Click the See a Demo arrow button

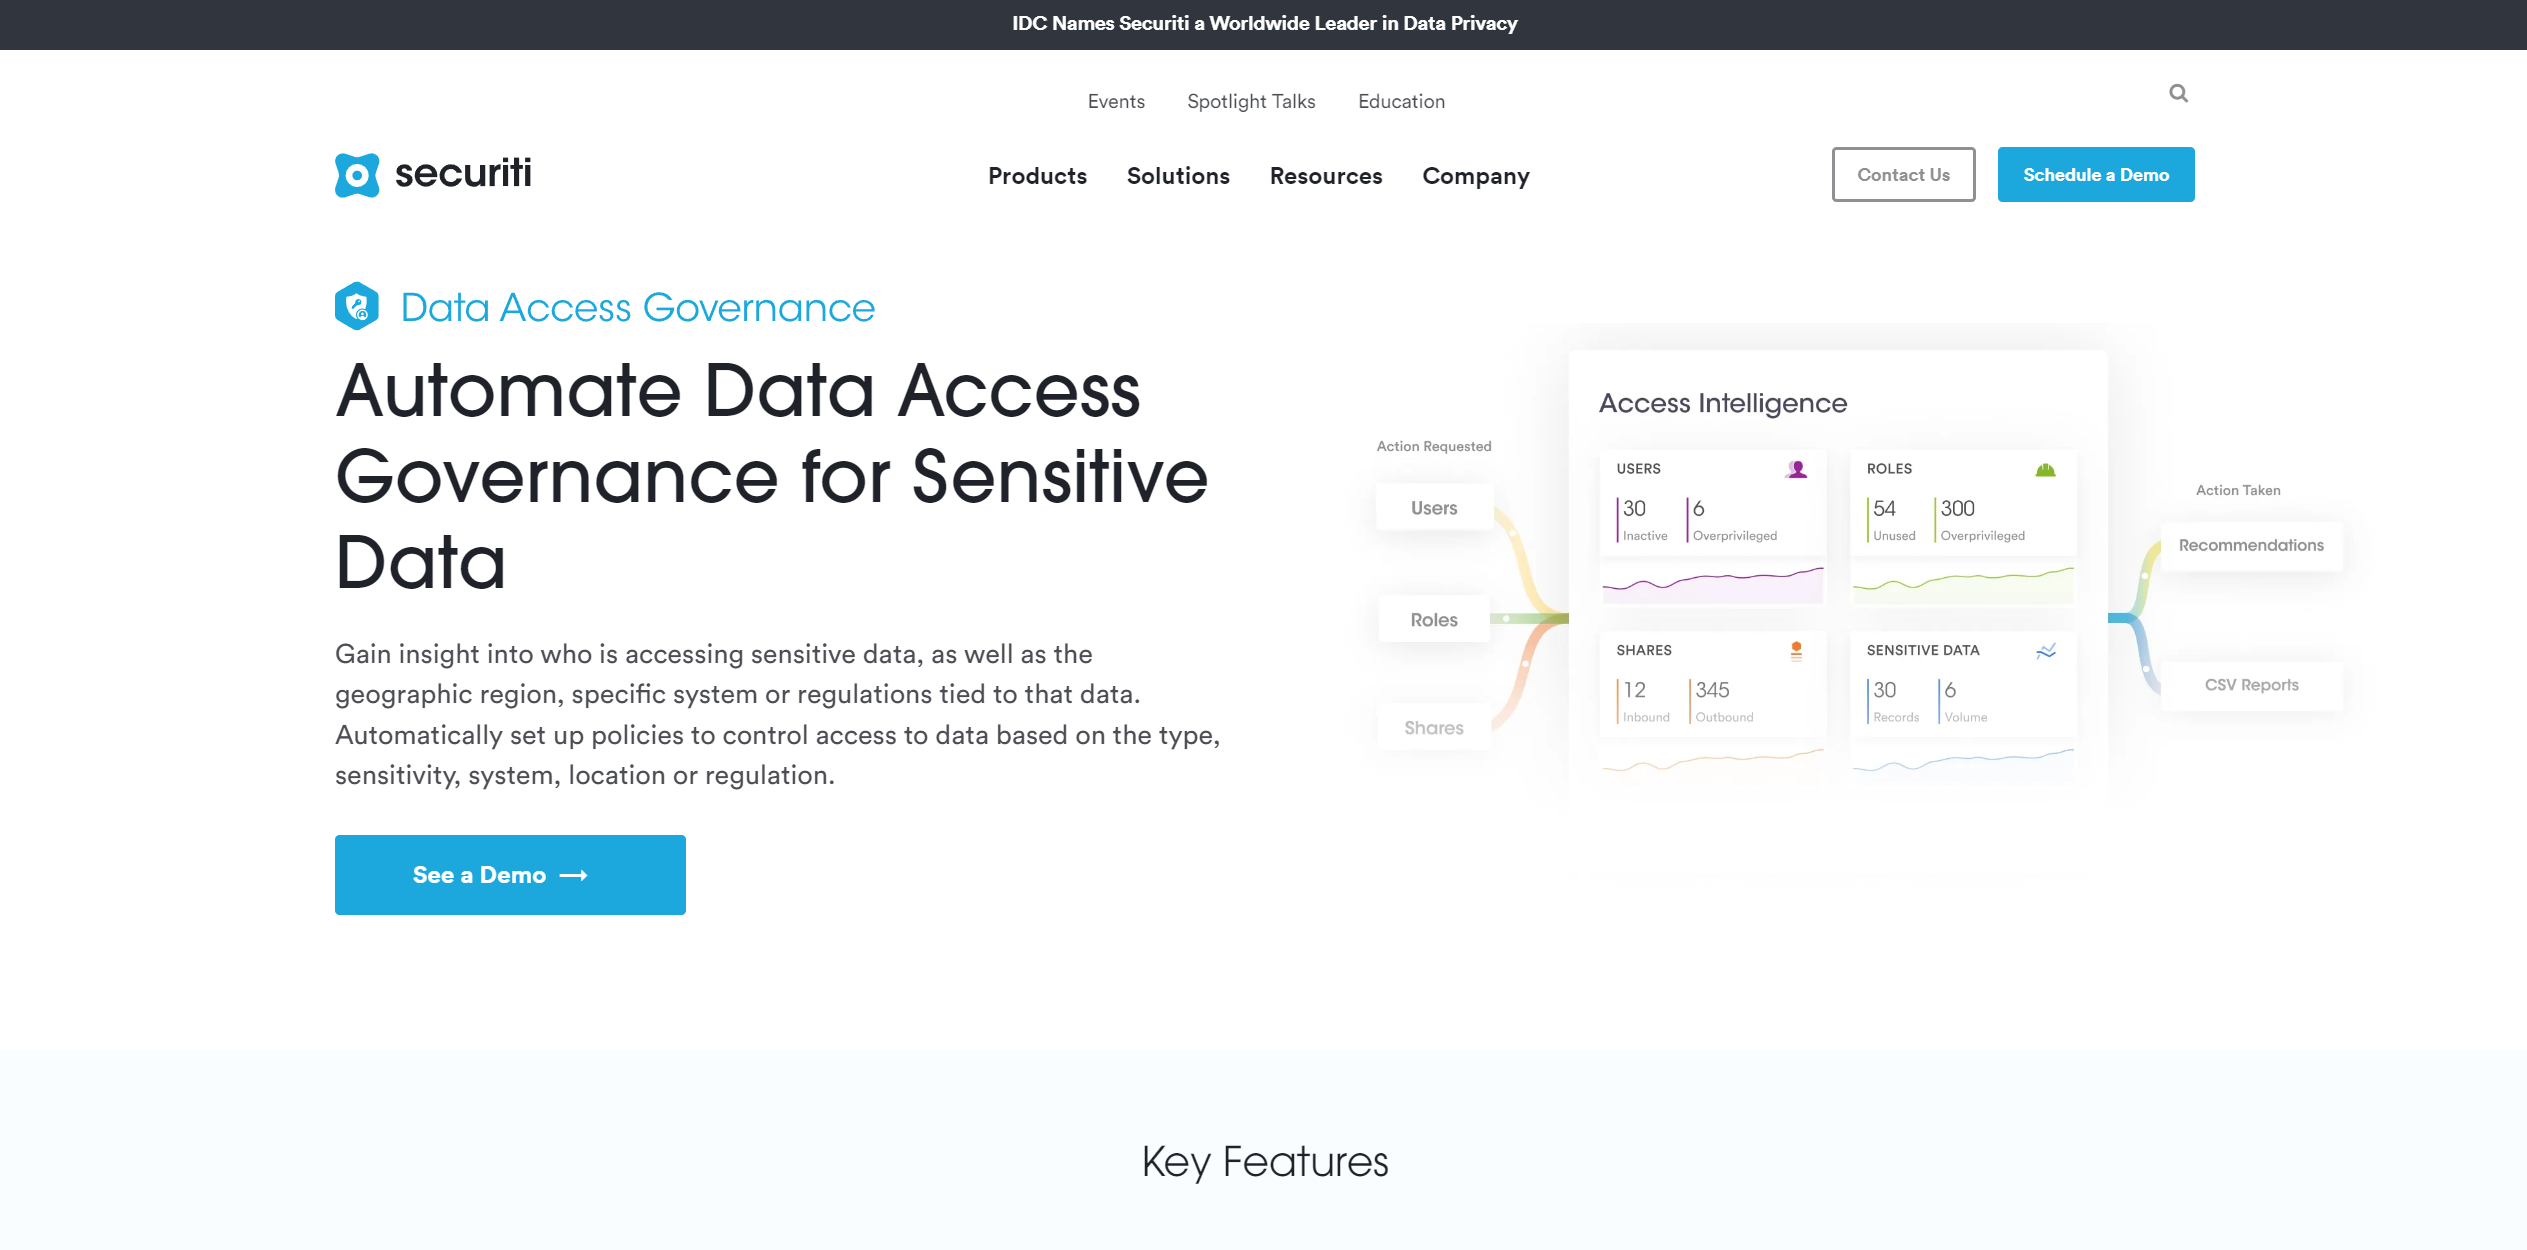pos(509,873)
